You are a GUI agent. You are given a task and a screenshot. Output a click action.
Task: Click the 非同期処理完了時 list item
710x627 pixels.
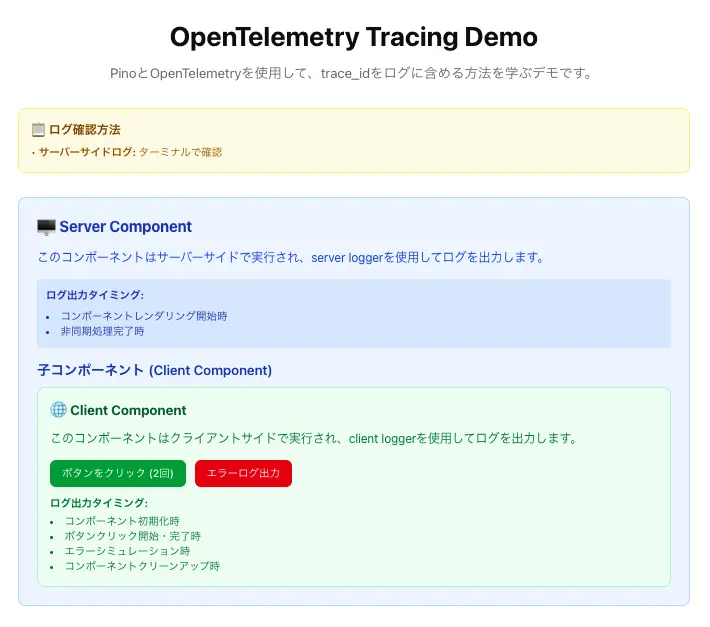(102, 331)
